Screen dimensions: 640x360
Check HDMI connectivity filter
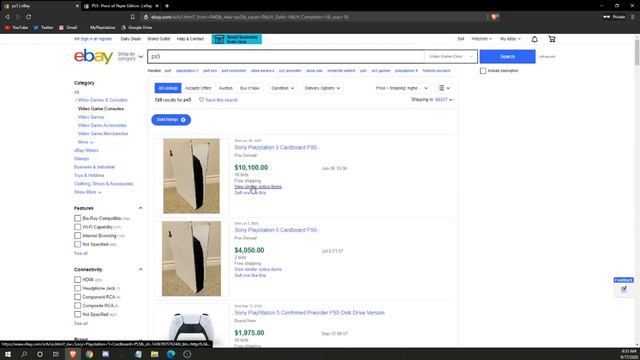[x=78, y=280]
